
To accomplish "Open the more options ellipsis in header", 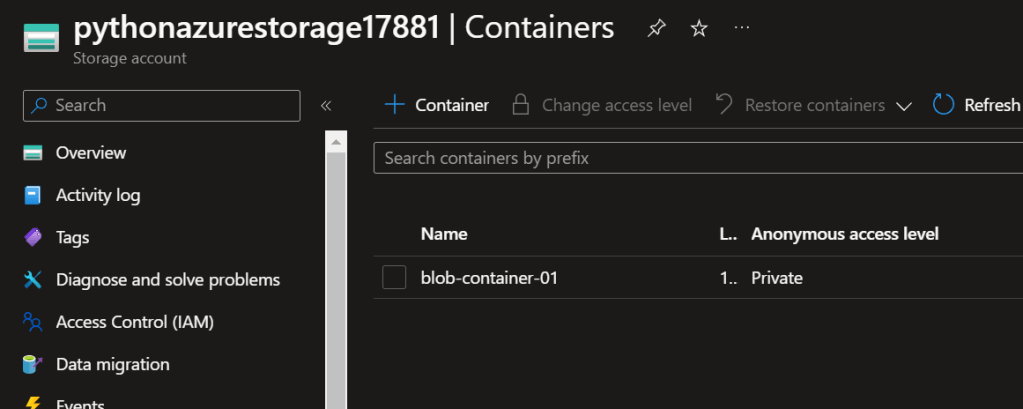I will point(742,28).
